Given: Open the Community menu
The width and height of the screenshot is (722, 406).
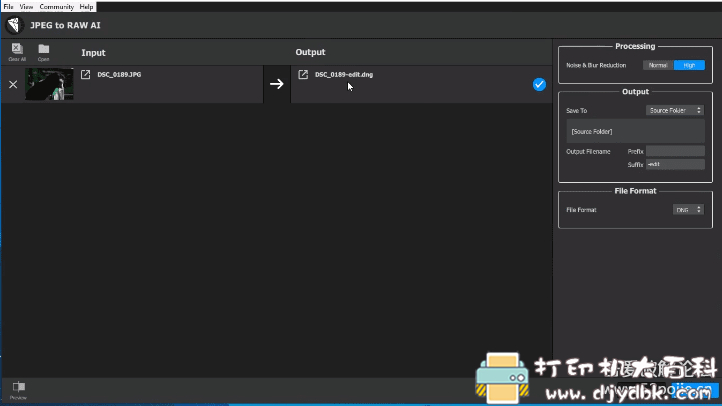Looking at the screenshot, I should (x=57, y=7).
